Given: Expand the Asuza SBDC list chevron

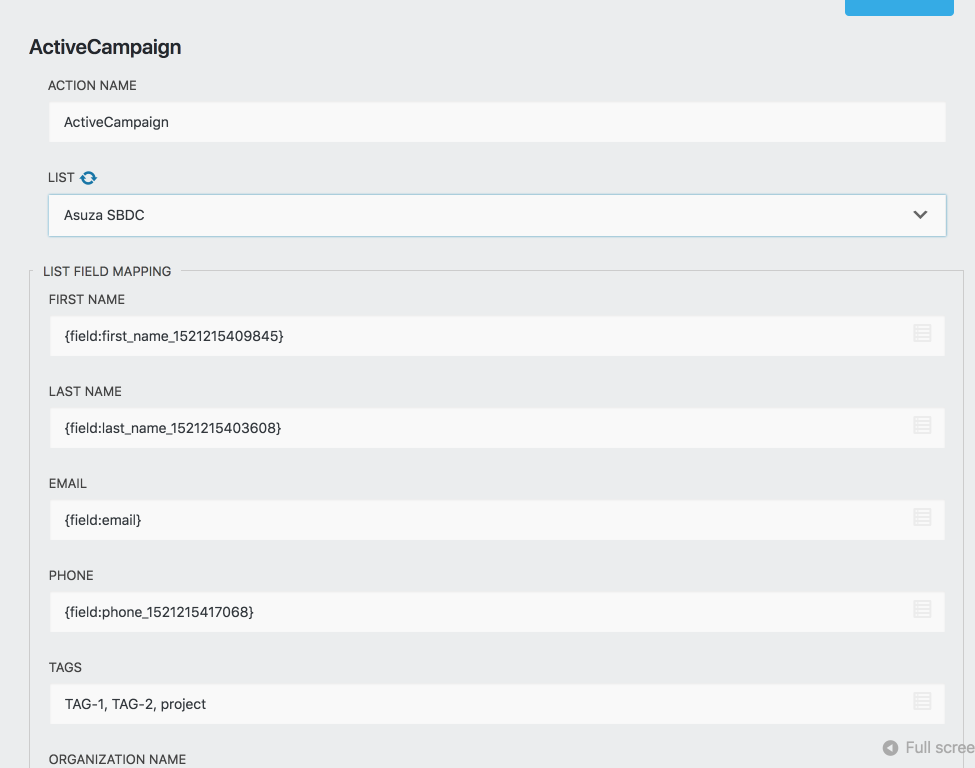Looking at the screenshot, I should (920, 215).
